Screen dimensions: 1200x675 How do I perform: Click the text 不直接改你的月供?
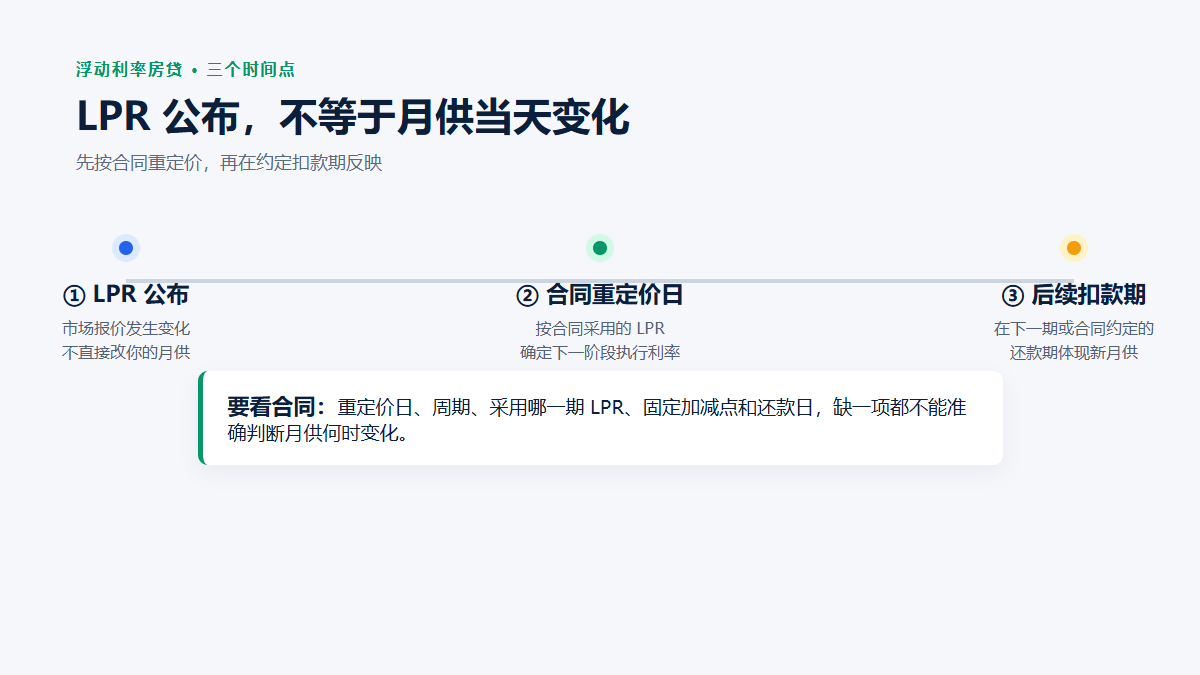coord(126,352)
